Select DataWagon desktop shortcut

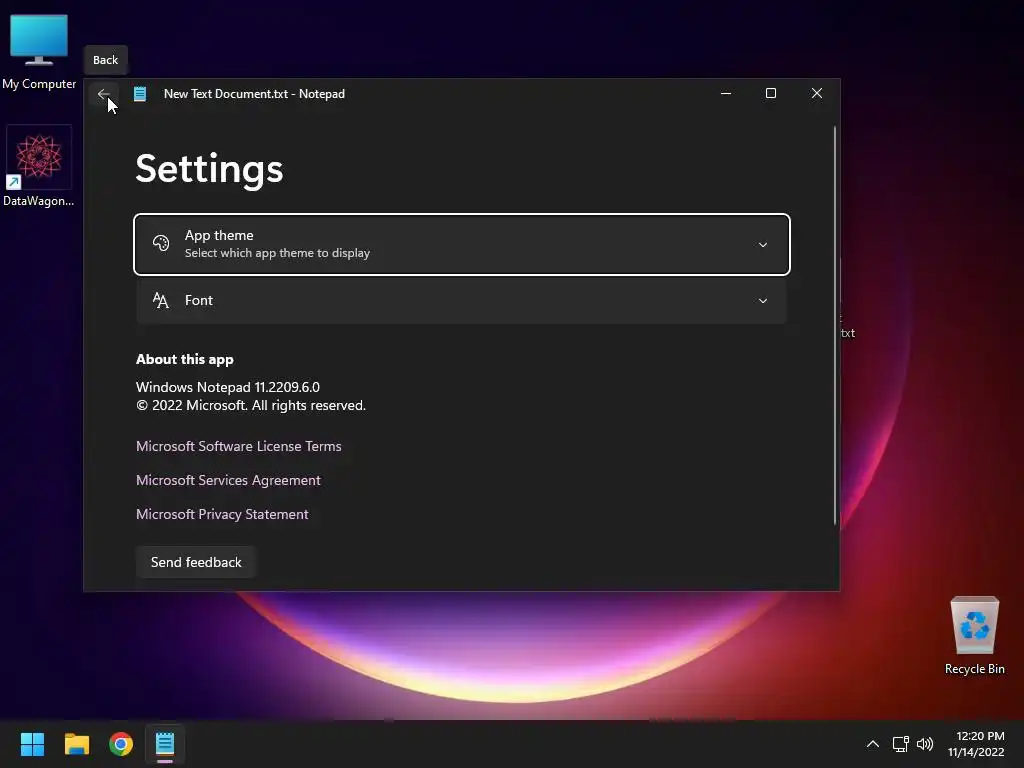(x=39, y=167)
